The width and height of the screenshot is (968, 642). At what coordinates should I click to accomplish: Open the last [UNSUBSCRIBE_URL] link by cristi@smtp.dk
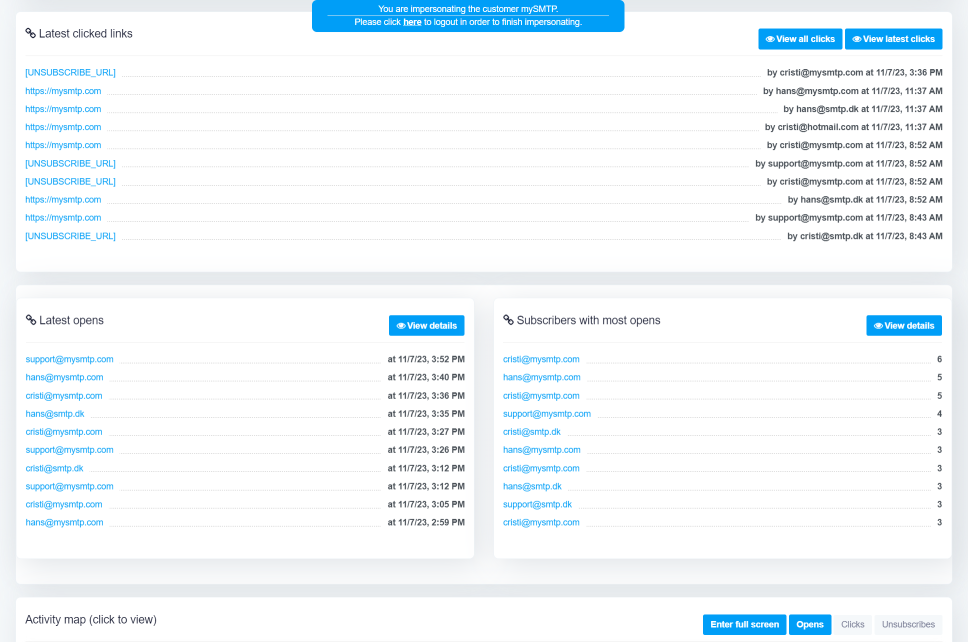[70, 236]
